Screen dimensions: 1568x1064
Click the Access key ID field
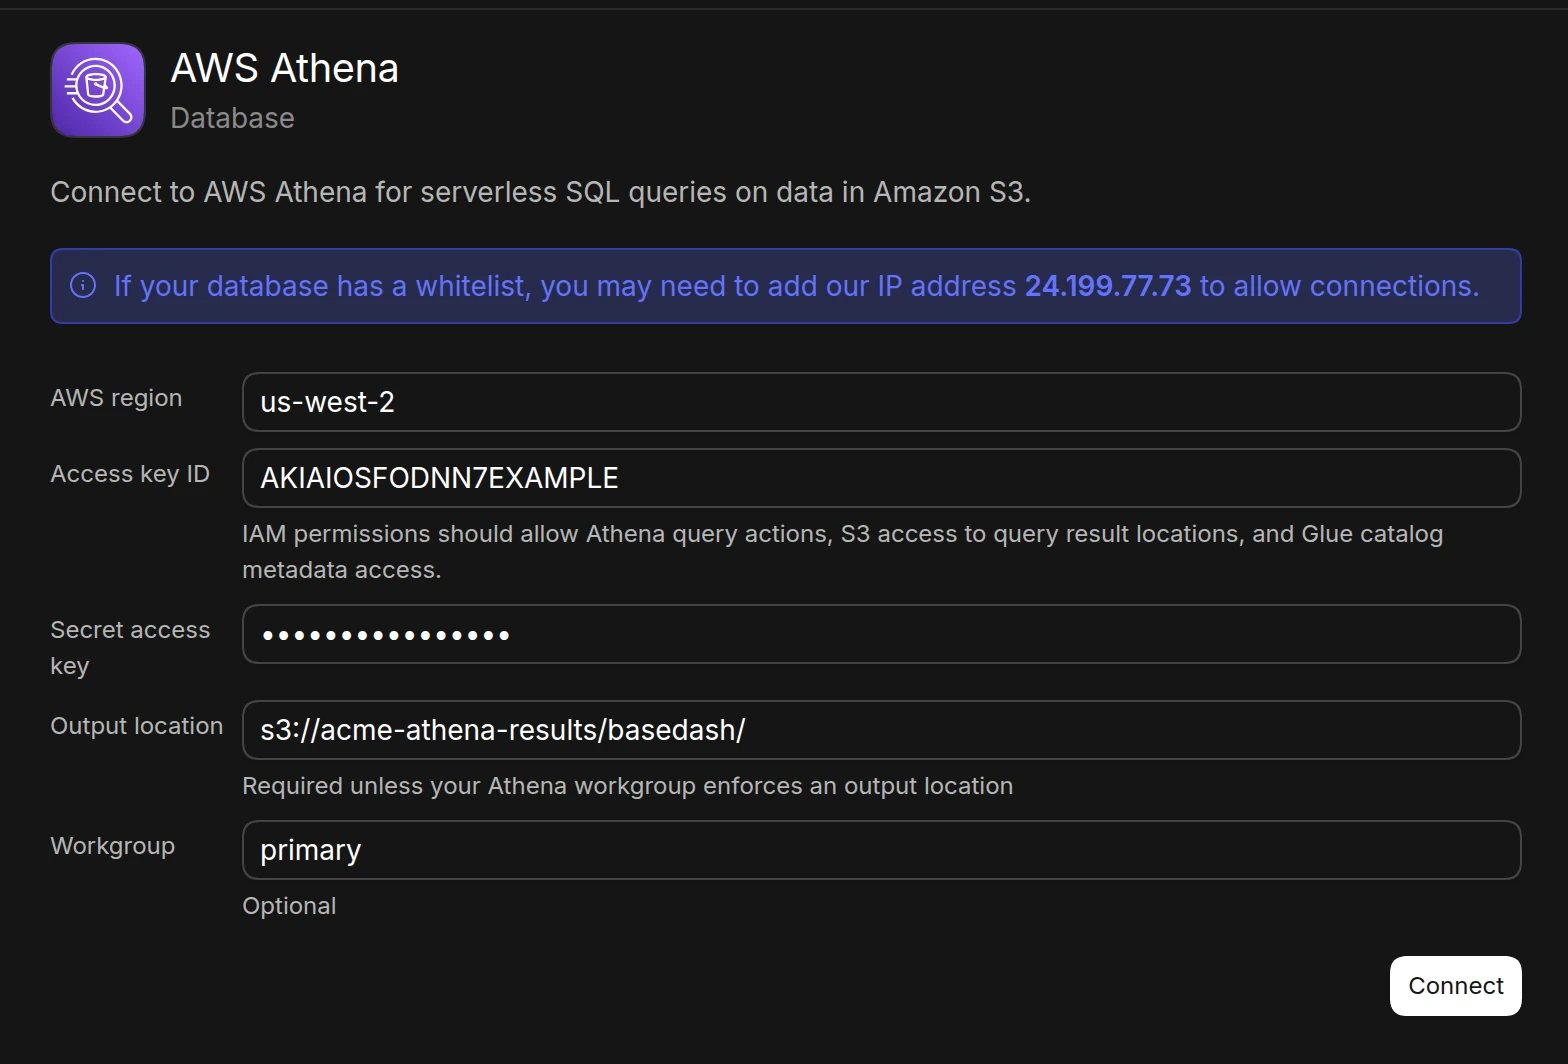[881, 478]
